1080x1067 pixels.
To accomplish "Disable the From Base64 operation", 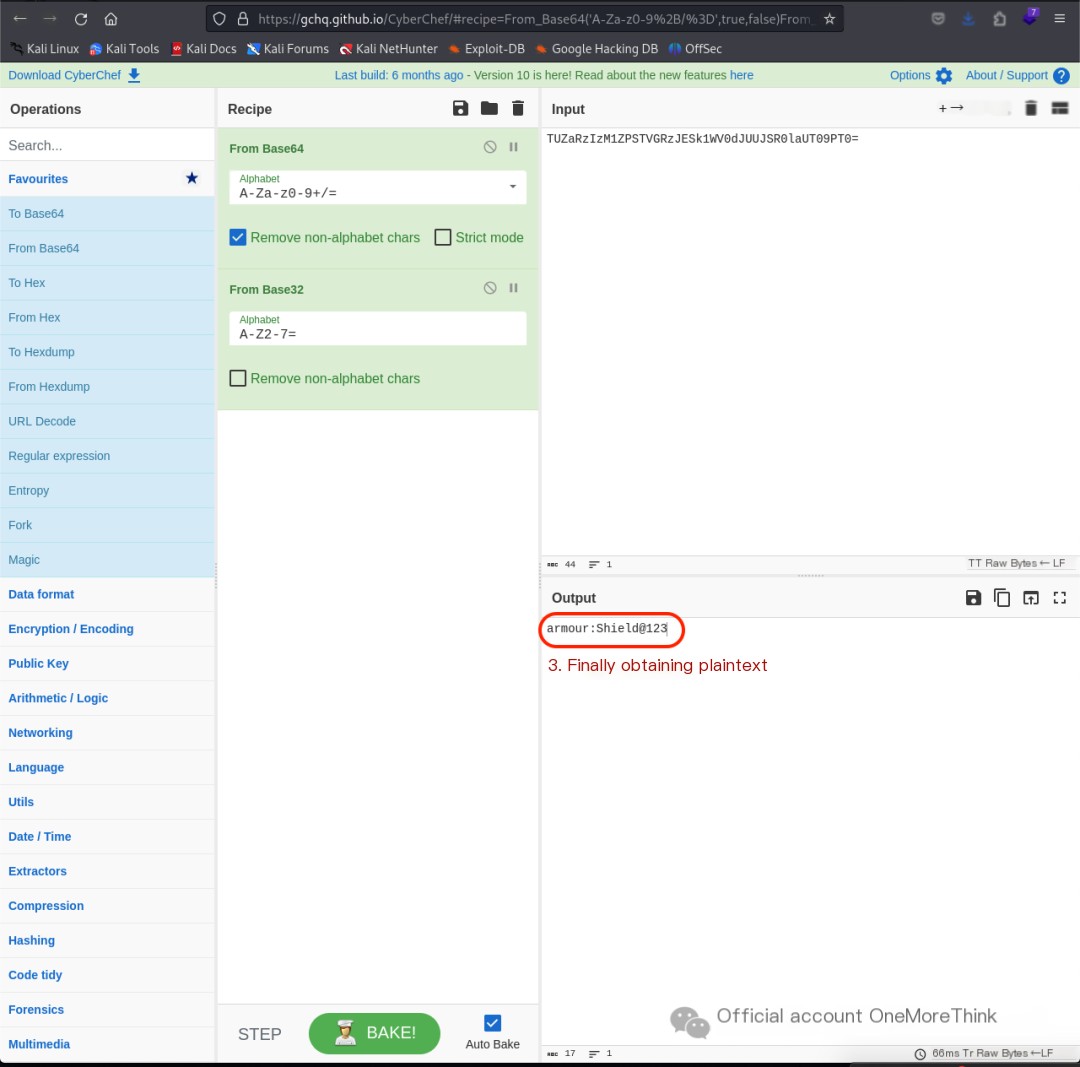I will click(490, 147).
